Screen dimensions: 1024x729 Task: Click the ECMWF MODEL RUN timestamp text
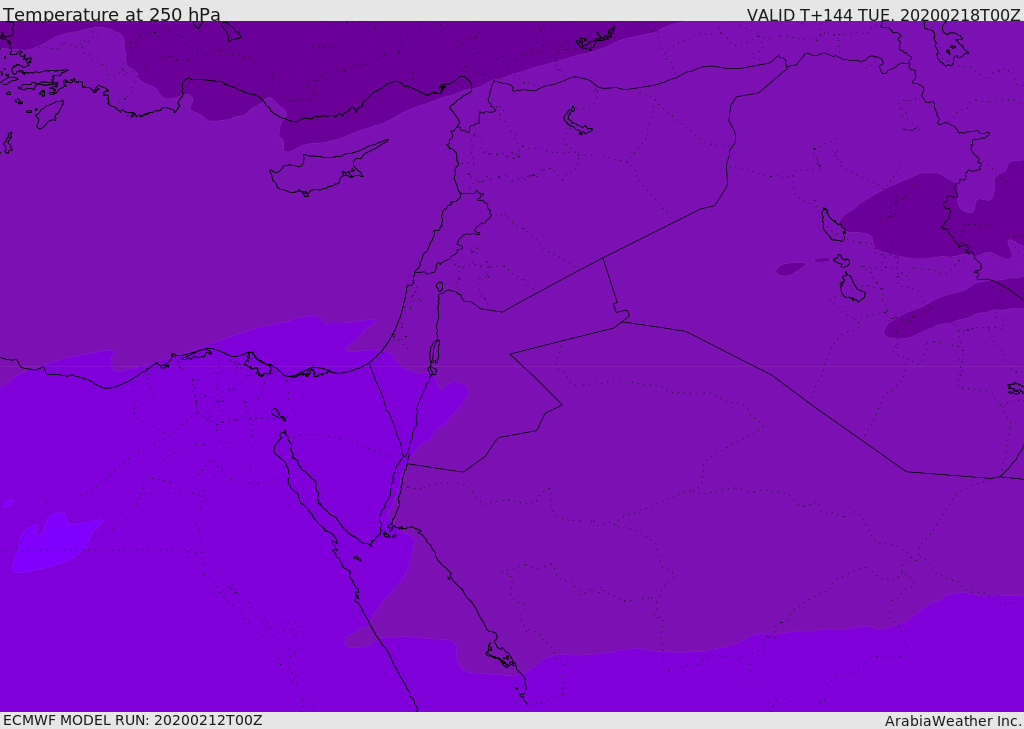133,720
